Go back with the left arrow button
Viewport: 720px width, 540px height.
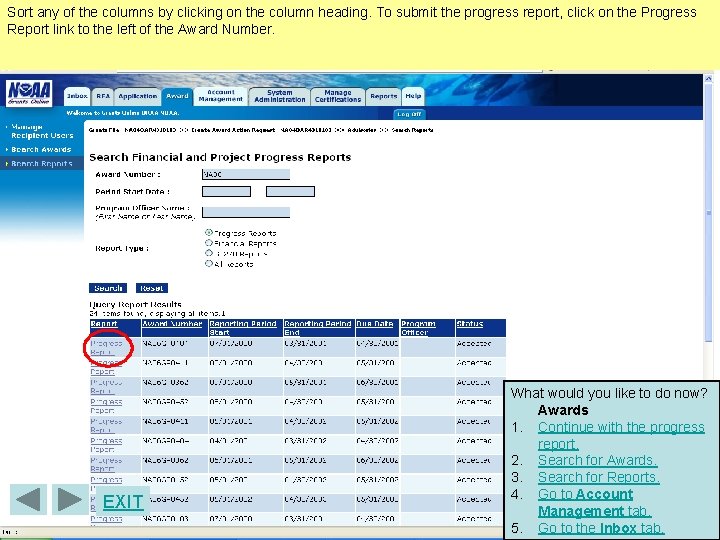[28, 499]
